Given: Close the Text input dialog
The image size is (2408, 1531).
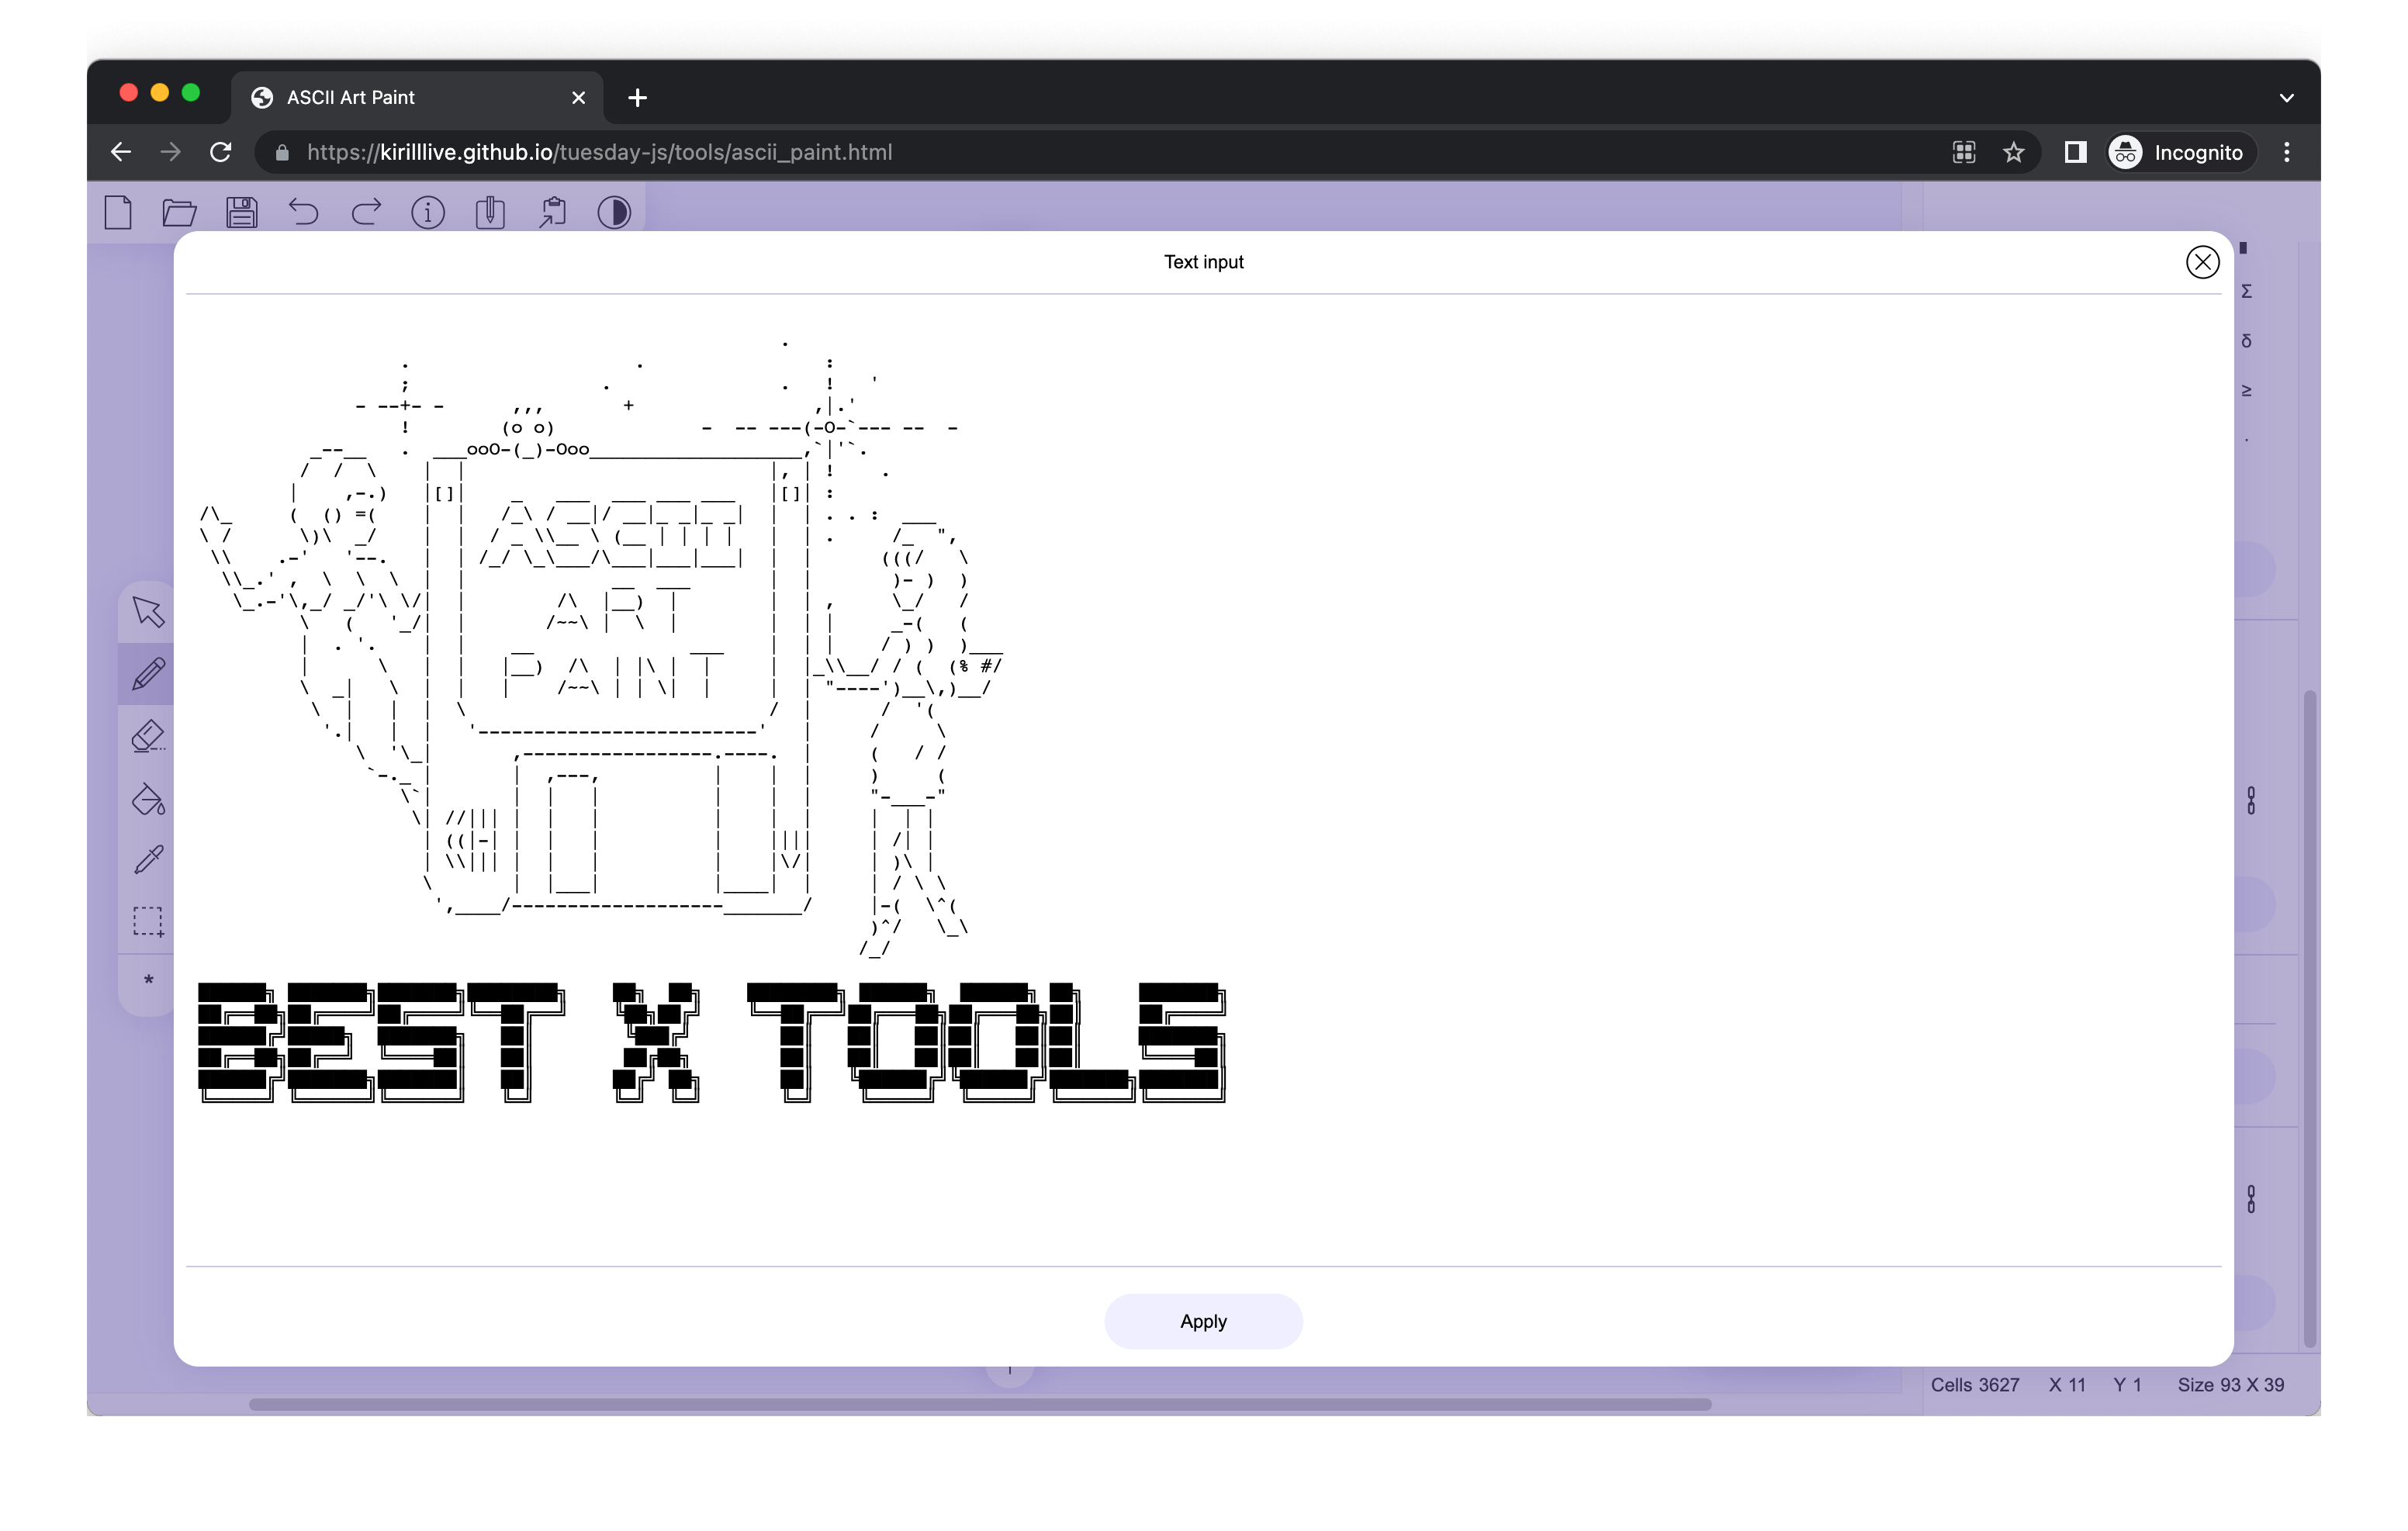Looking at the screenshot, I should tap(2202, 262).
